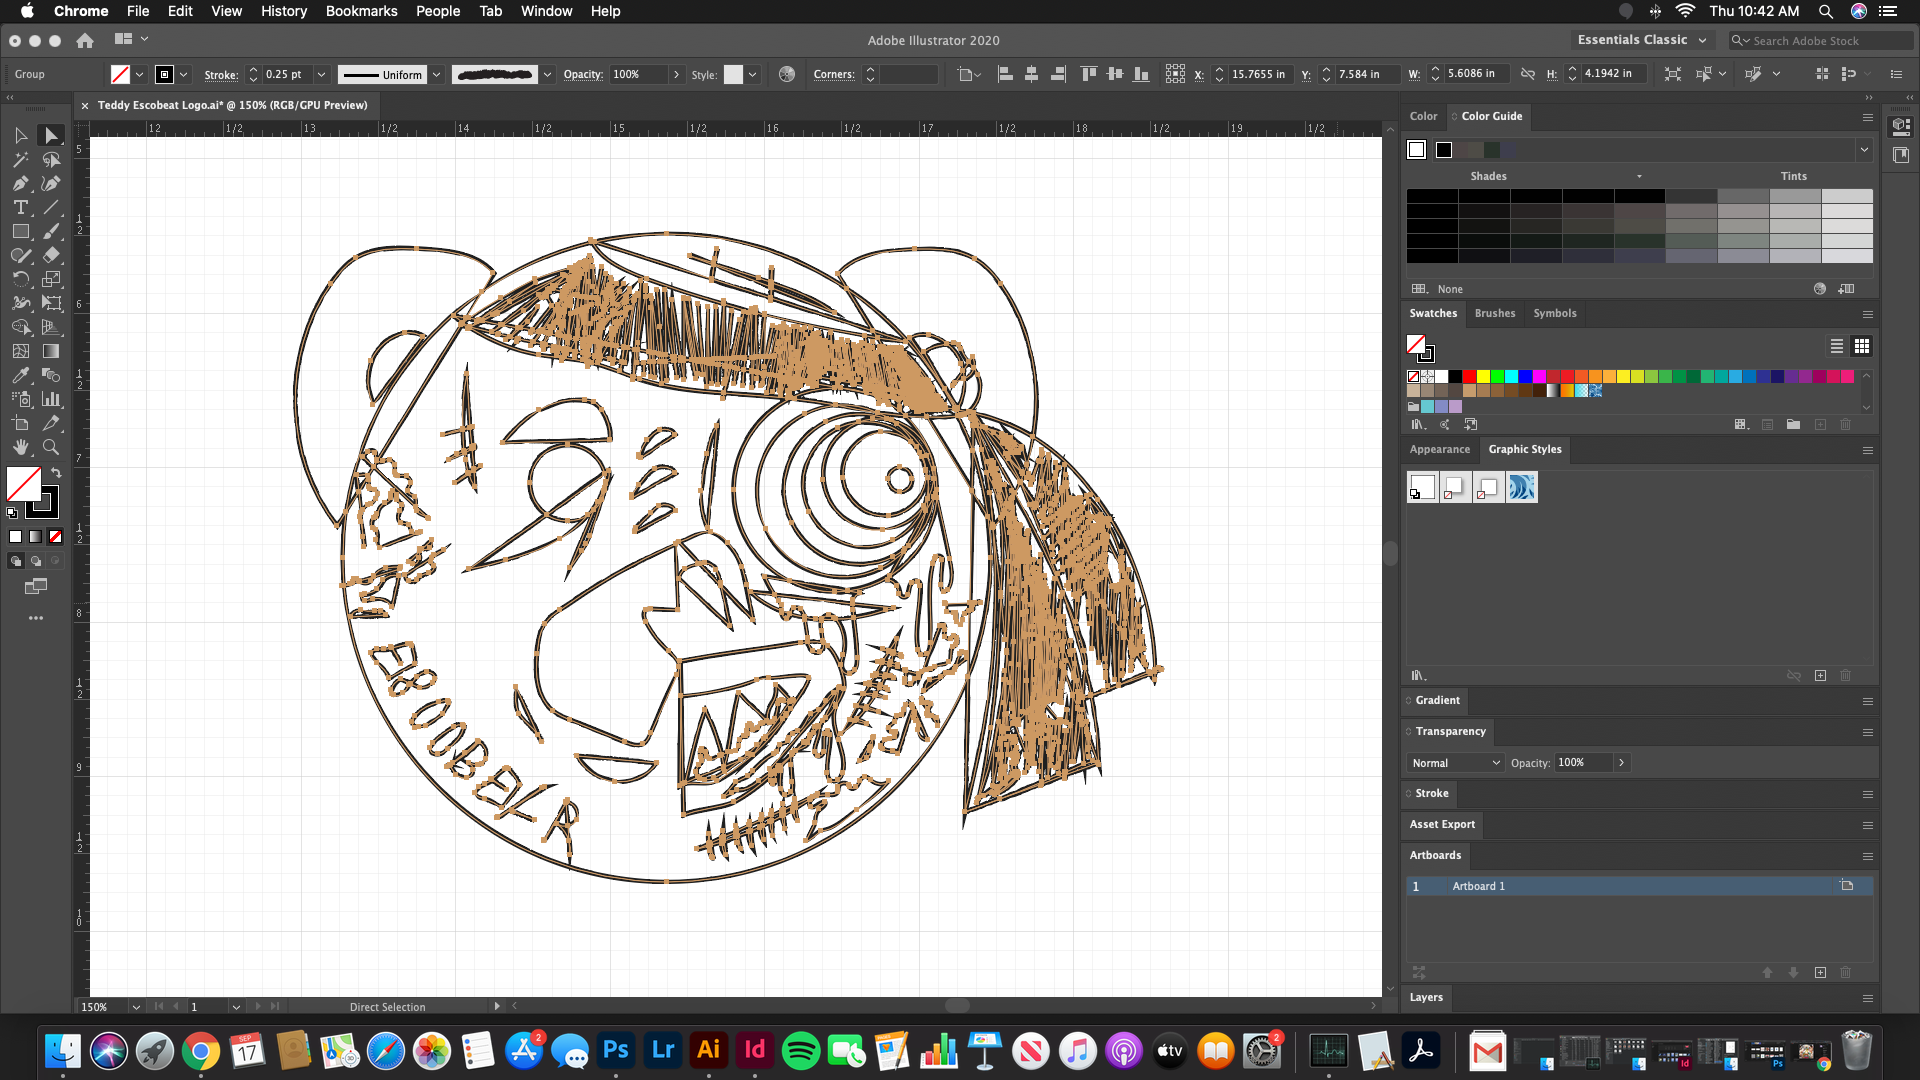Expand the Asset Export panel

pos(1442,824)
